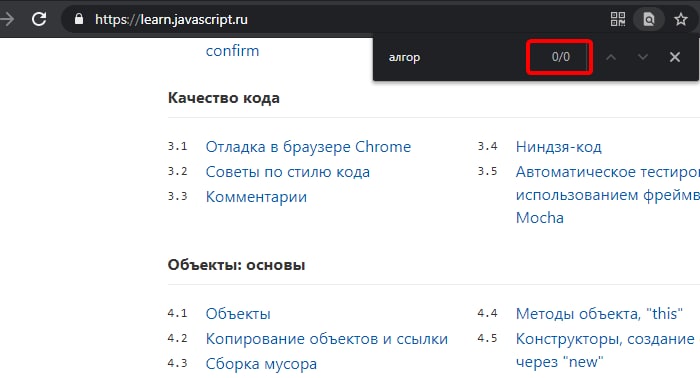Screen dimensions: 700x378
Task: Click the lock icon for site info
Action: click(79, 19)
